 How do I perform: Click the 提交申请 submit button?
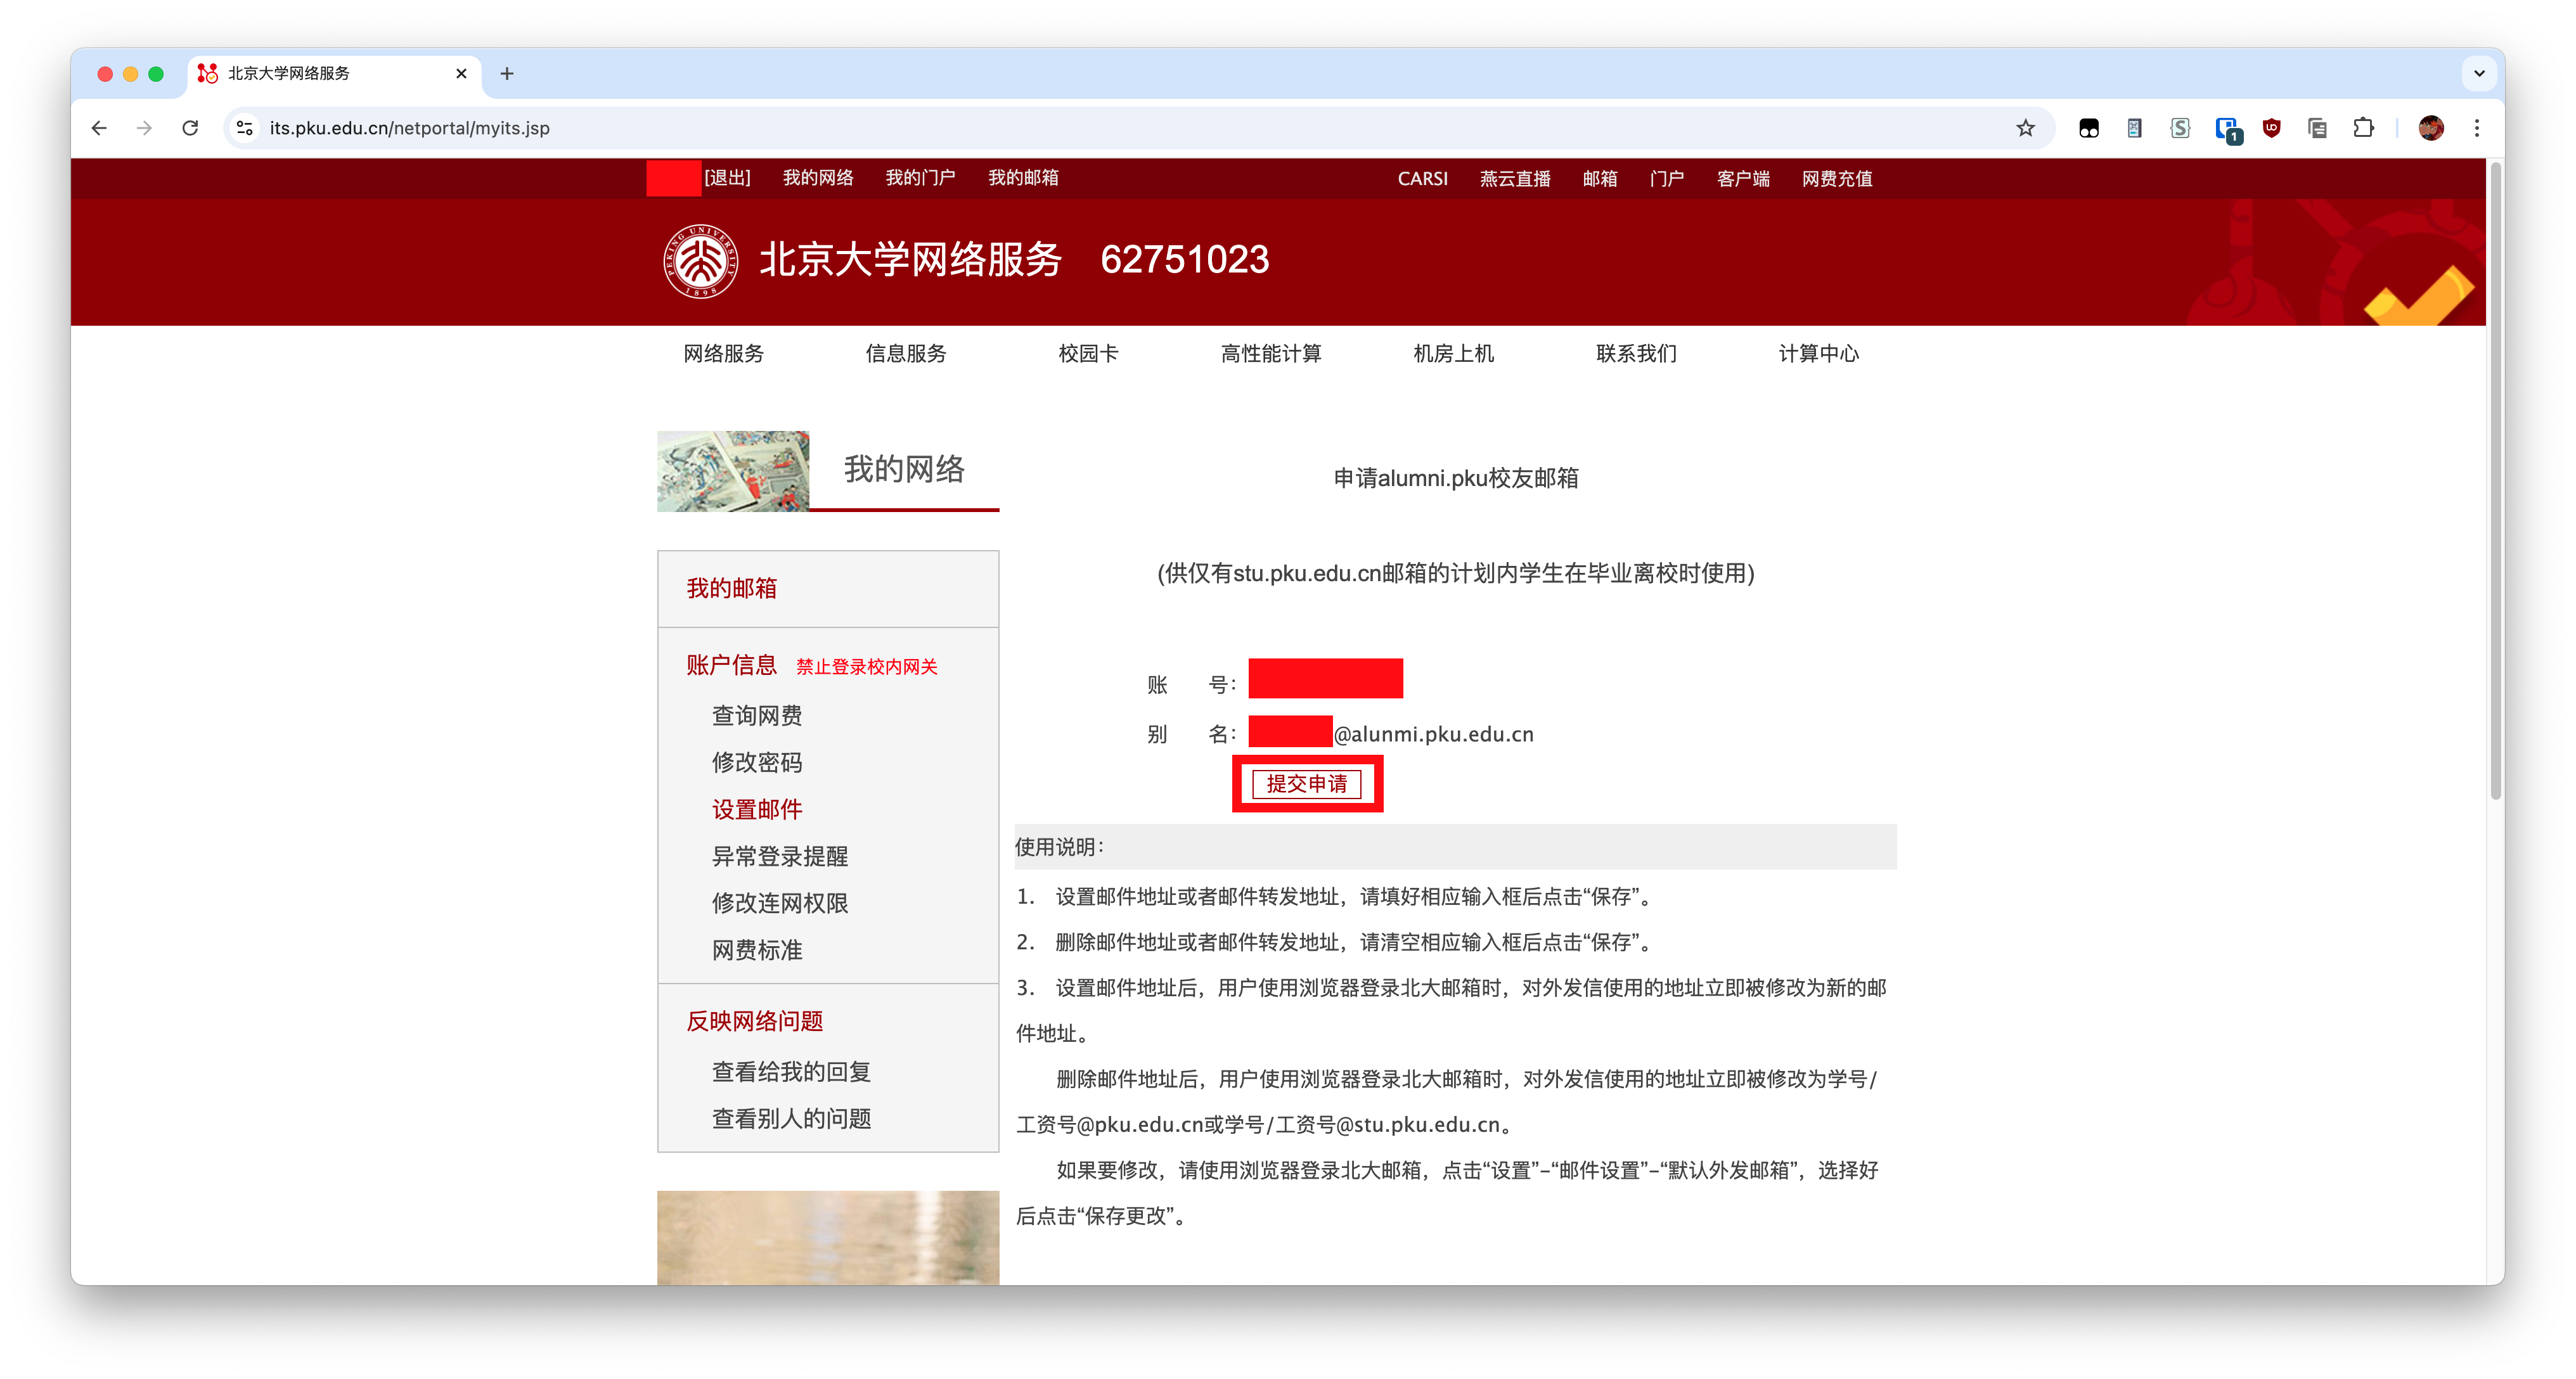1307,784
